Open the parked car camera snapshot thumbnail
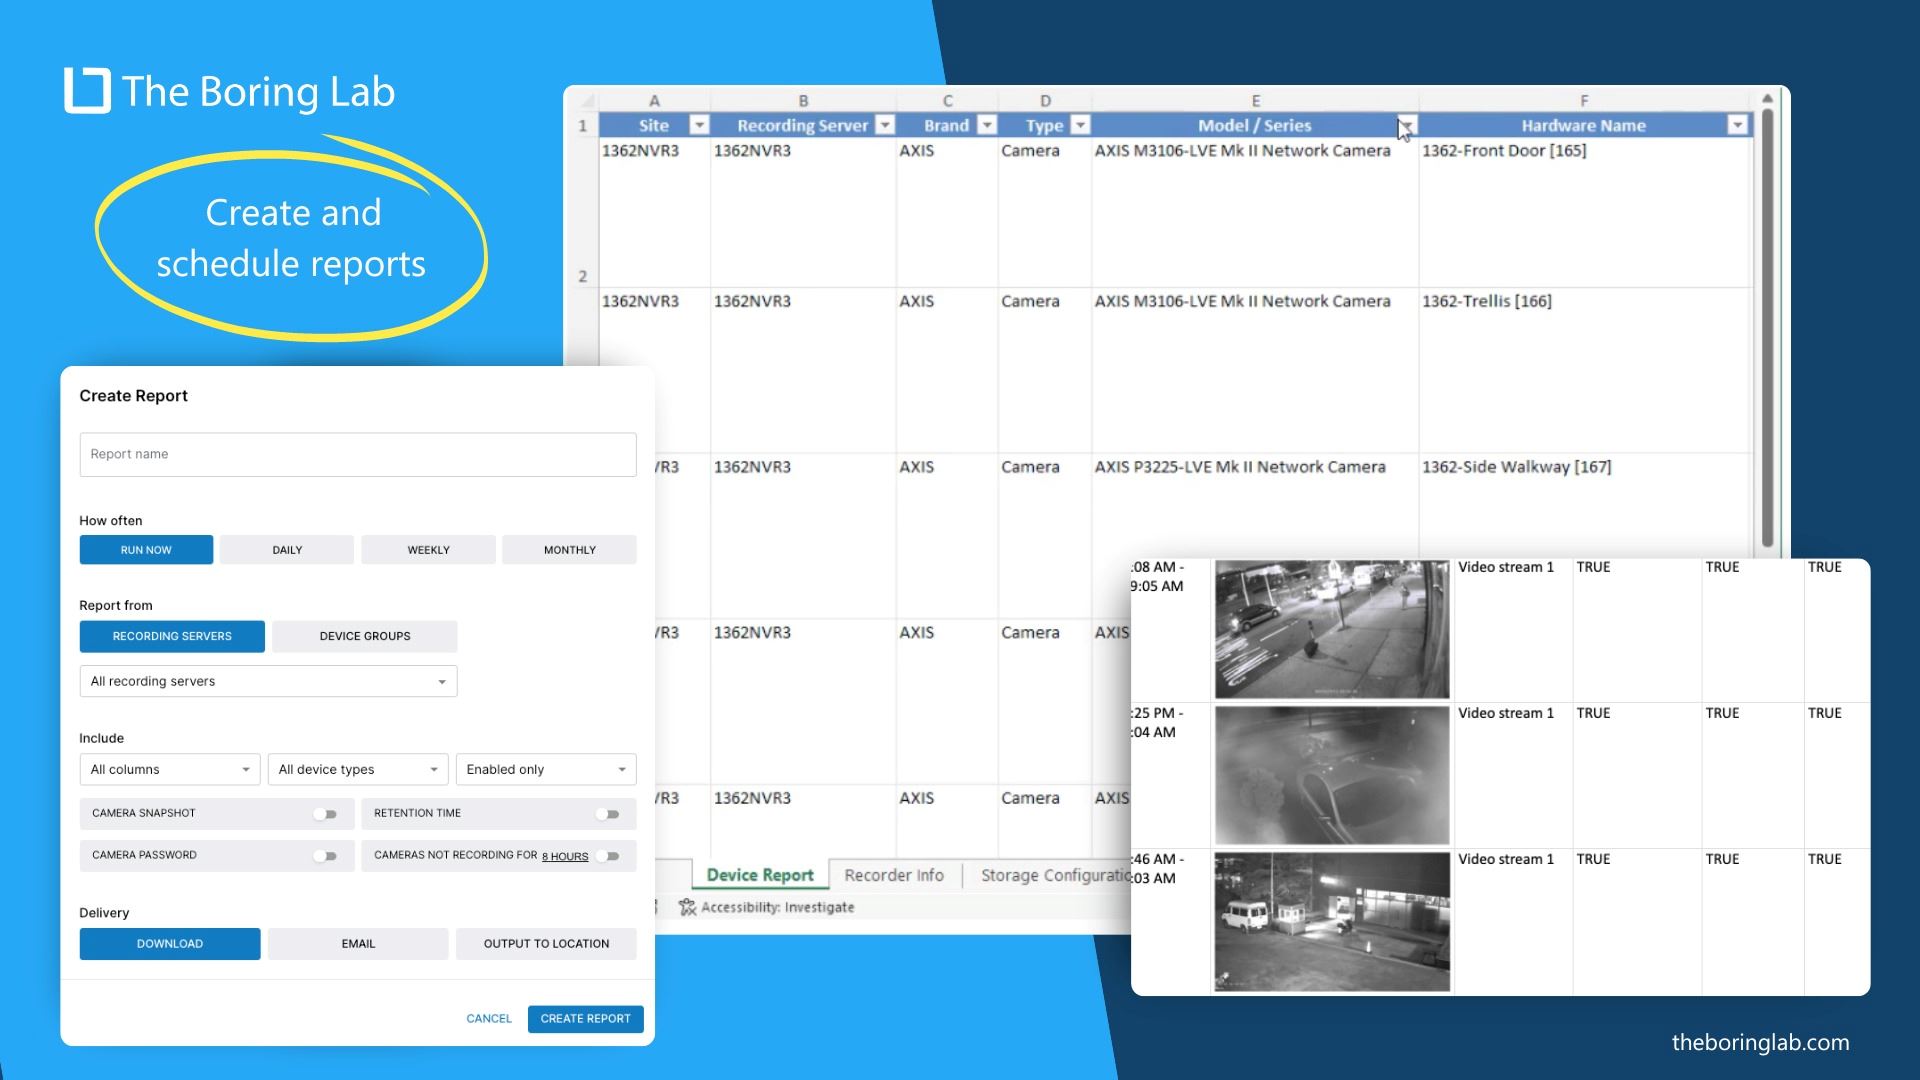Image resolution: width=1920 pixels, height=1080 pixels. click(x=1332, y=776)
